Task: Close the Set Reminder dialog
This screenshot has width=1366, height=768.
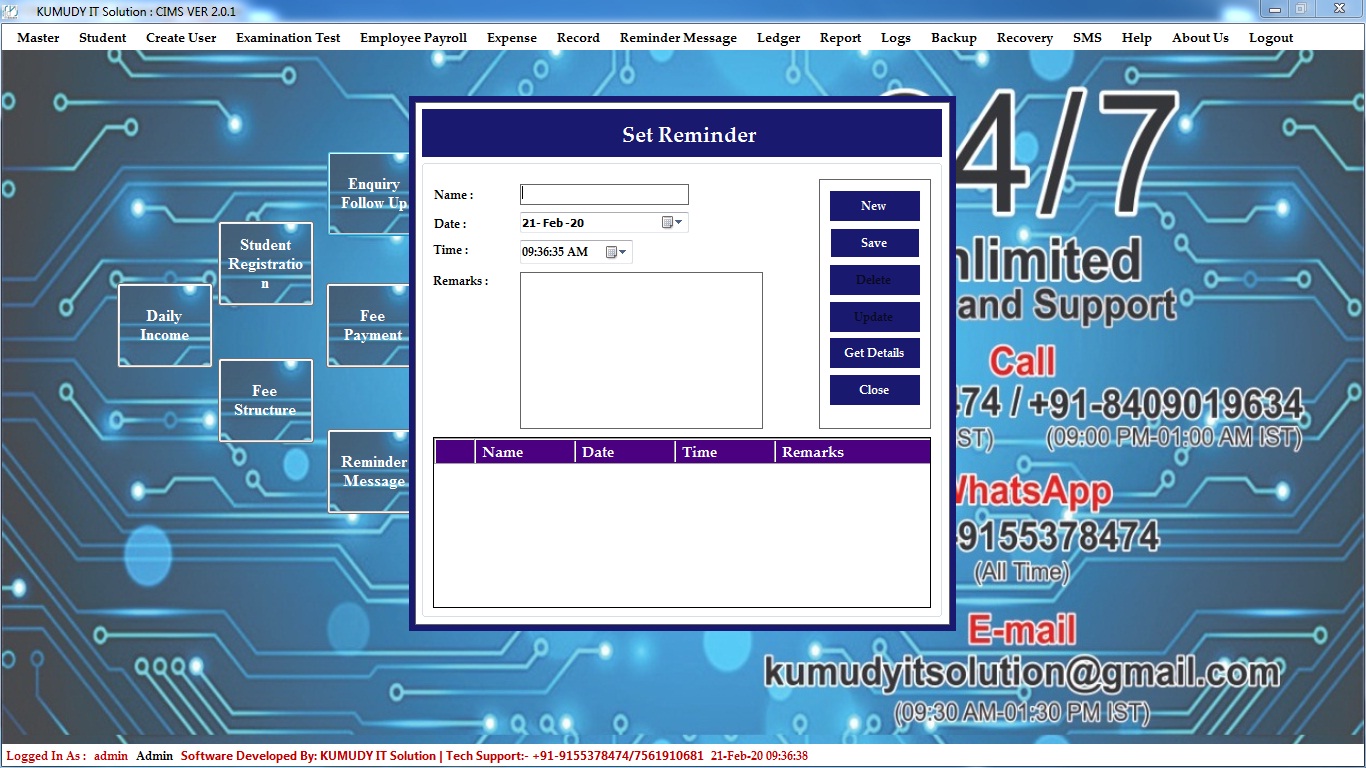Action: click(x=874, y=390)
